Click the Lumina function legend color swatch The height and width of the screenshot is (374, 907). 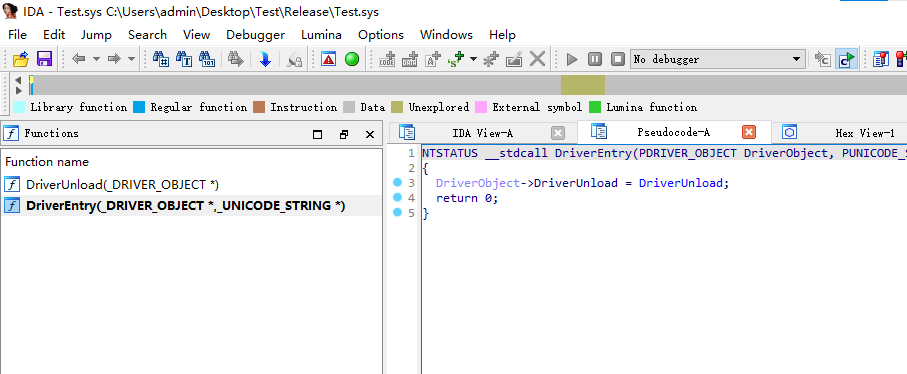pyautogui.click(x=595, y=107)
